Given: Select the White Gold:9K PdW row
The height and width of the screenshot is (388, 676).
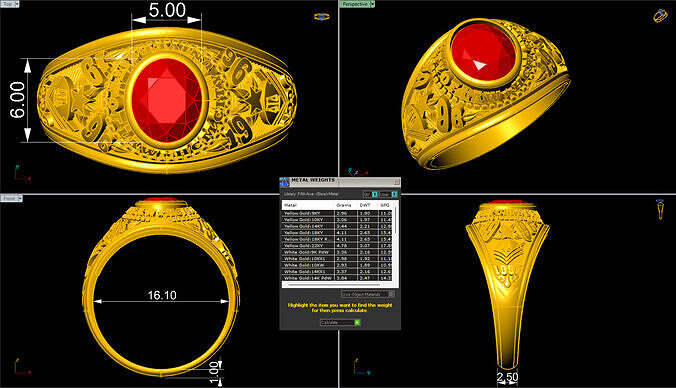Looking at the screenshot, I should click(x=337, y=252).
